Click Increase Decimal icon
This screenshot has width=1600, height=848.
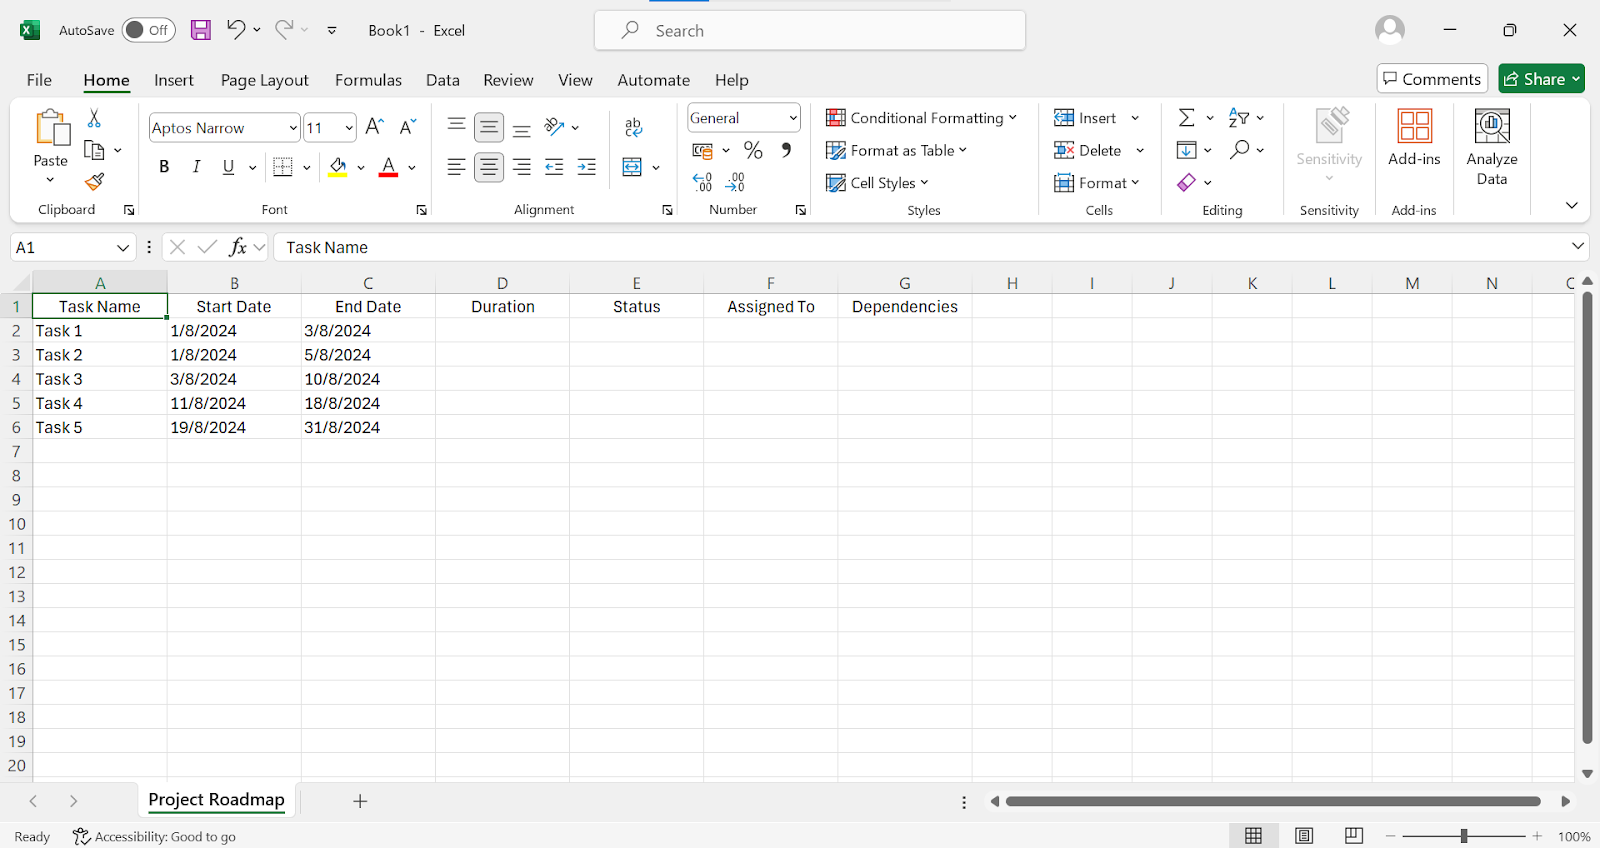coord(702,182)
